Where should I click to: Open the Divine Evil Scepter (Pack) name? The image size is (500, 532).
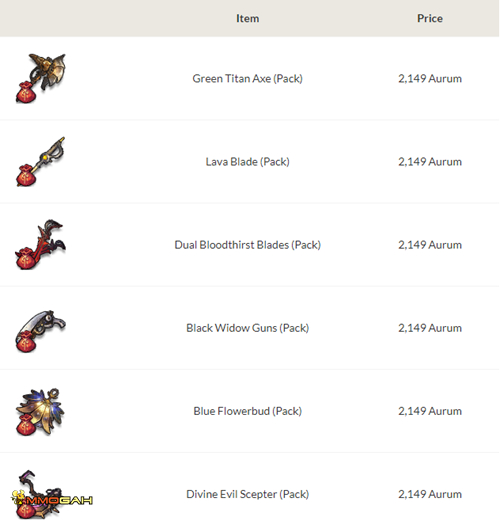click(x=248, y=494)
